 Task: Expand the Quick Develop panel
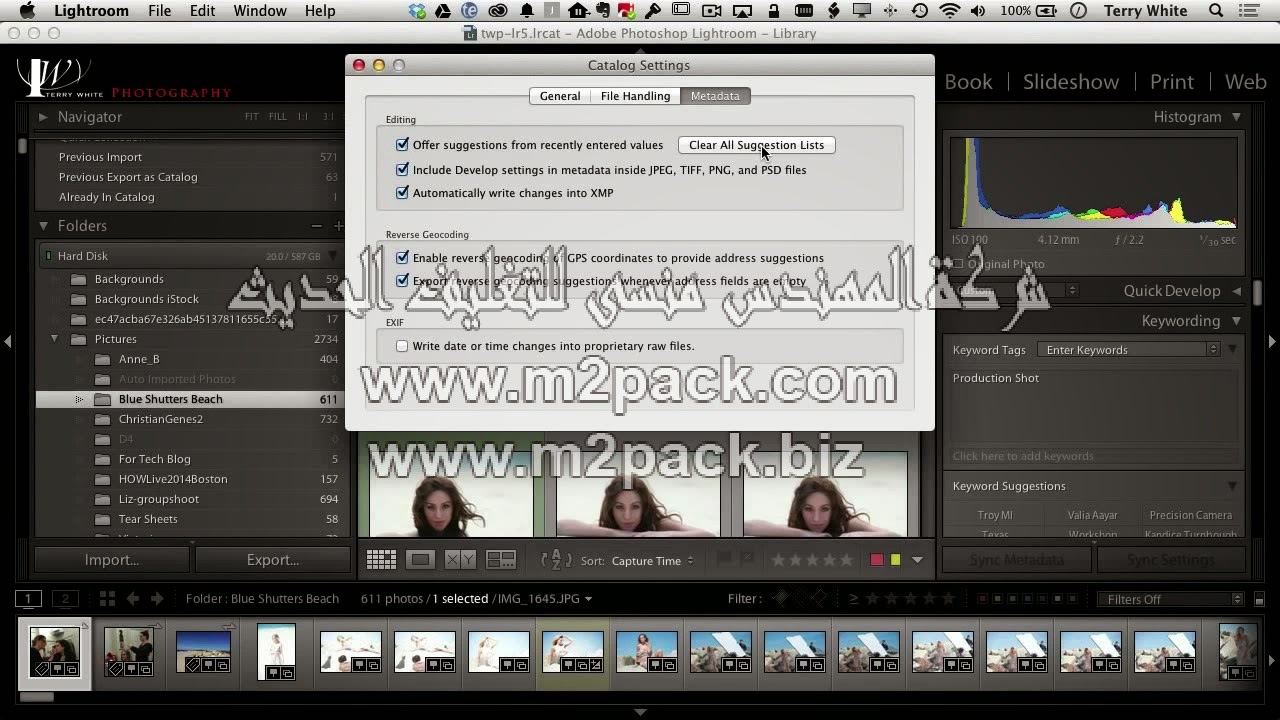click(x=1237, y=291)
